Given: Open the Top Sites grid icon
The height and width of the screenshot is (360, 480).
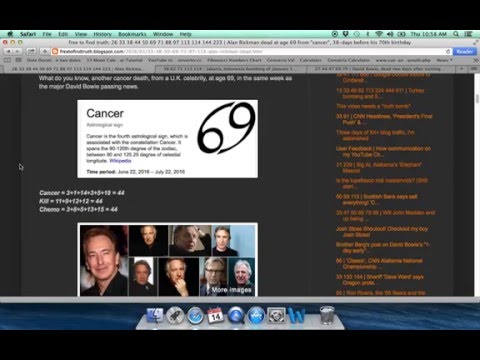Looking at the screenshot, I should 19,60.
